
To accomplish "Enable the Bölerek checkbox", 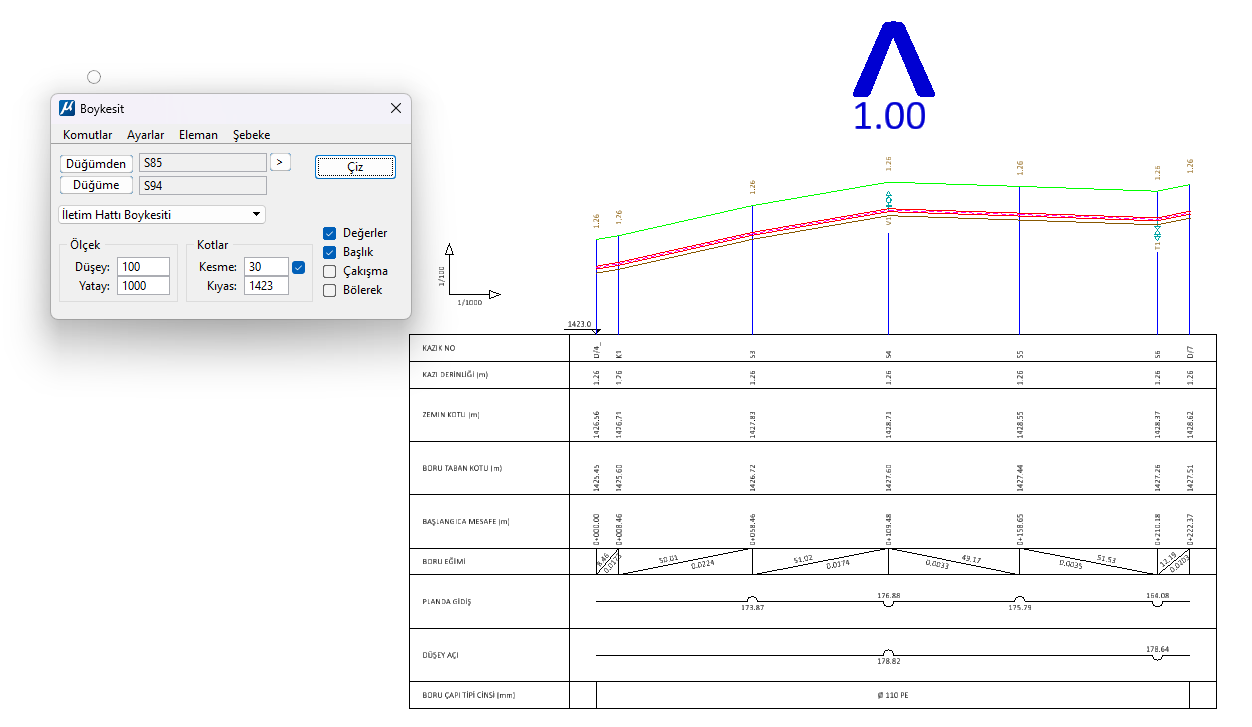I will (x=330, y=290).
